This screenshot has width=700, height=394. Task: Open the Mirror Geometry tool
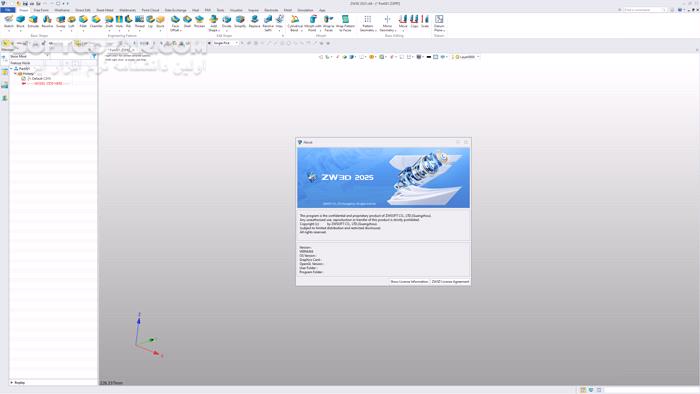tap(387, 23)
